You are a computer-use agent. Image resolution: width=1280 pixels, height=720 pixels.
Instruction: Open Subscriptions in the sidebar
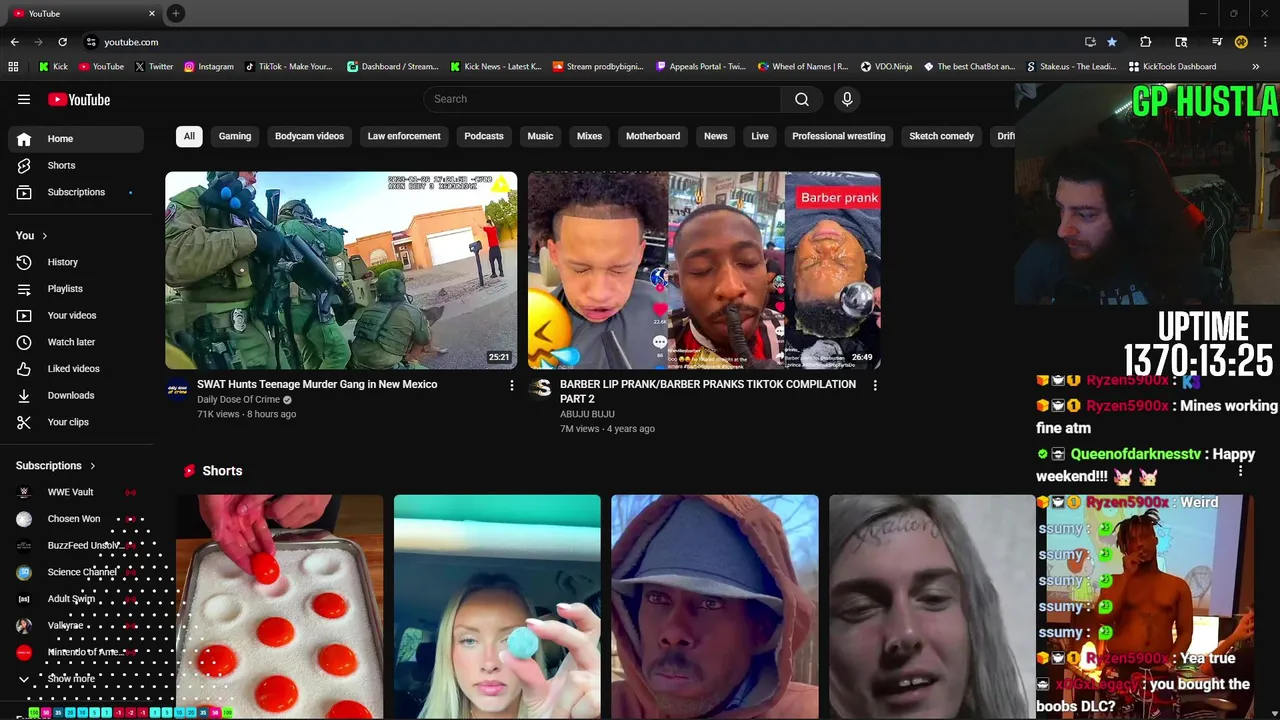click(76, 192)
